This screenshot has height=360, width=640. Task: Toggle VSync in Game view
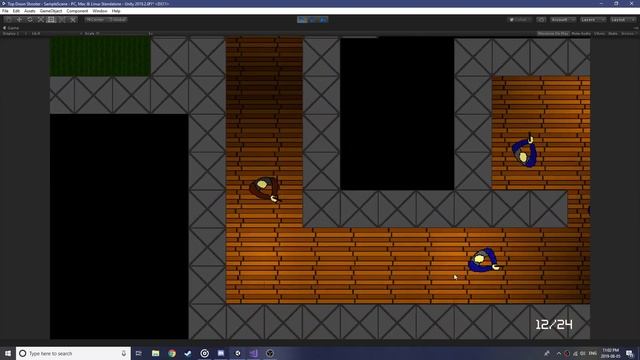tap(599, 33)
